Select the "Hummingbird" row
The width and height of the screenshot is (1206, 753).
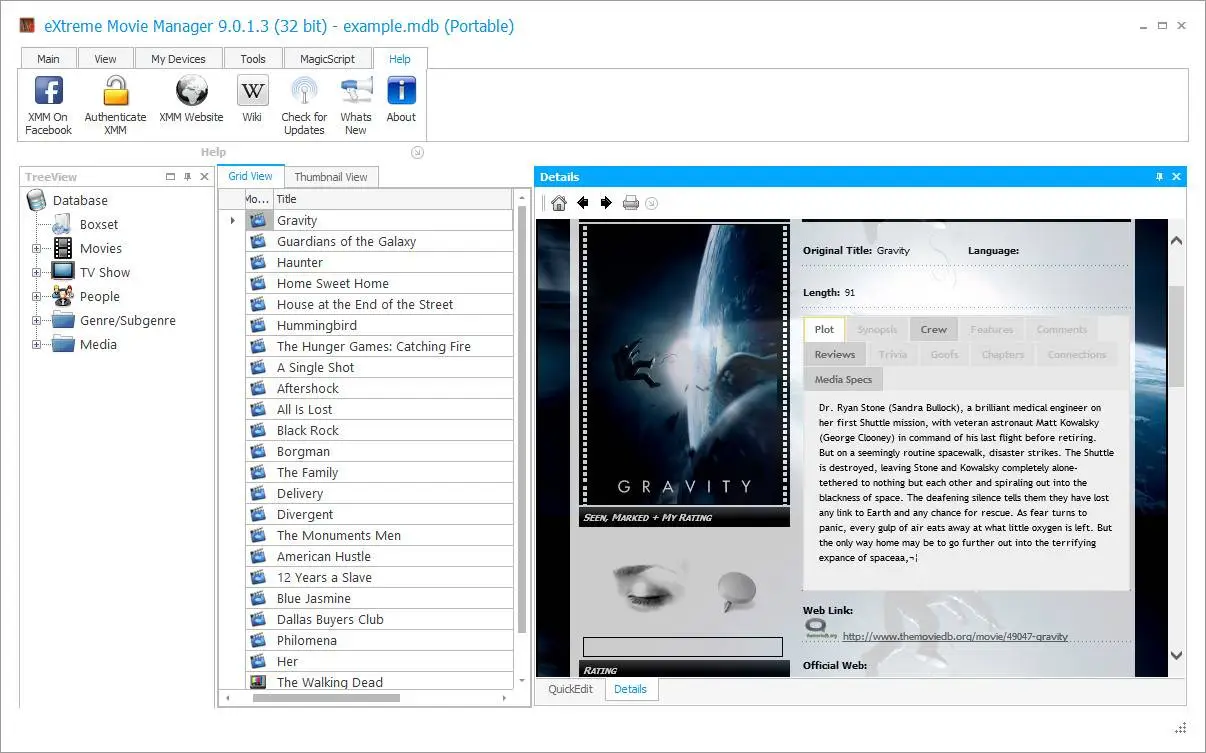[x=380, y=325]
